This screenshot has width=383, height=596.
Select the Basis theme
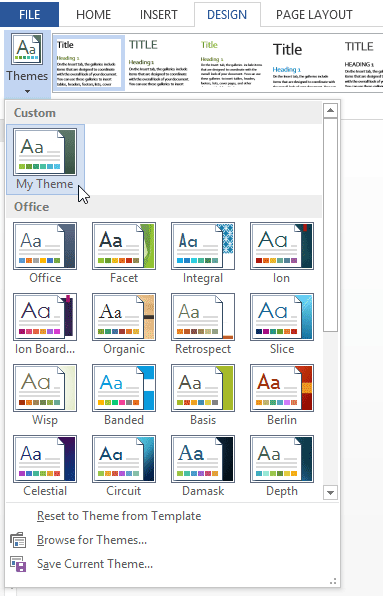[203, 395]
